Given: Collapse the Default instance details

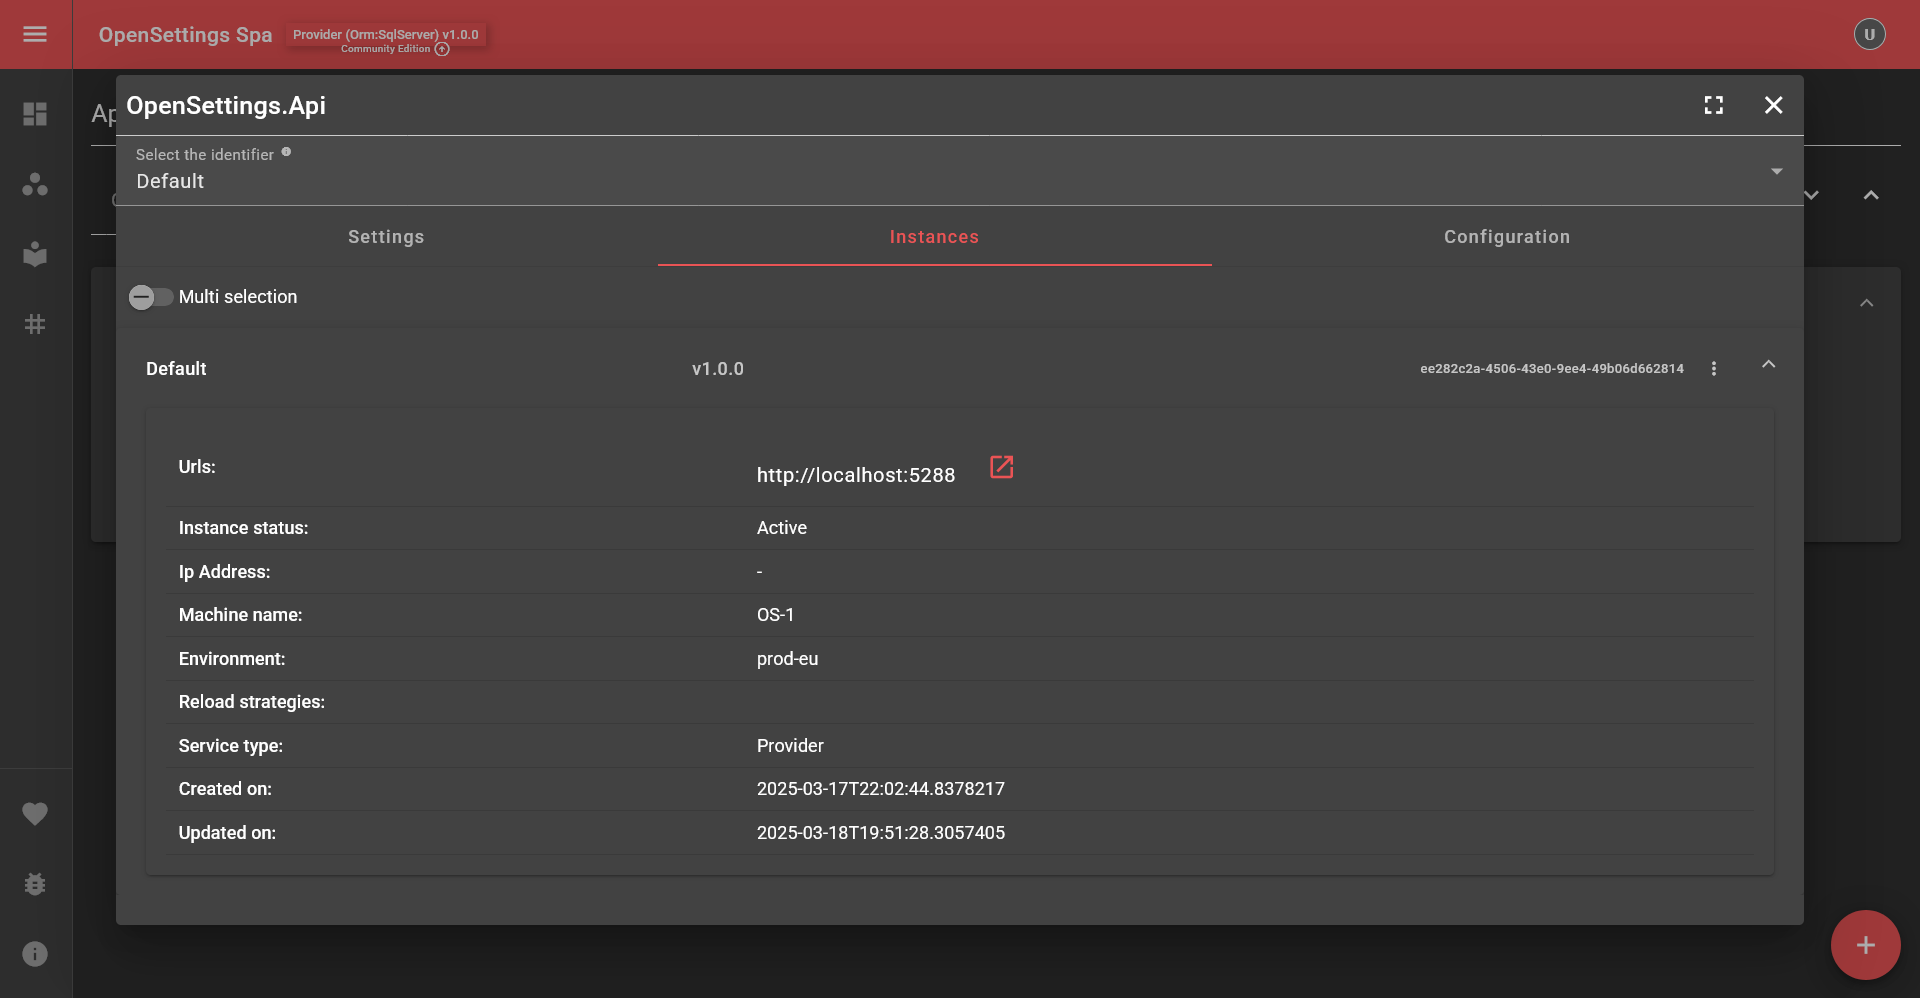Looking at the screenshot, I should 1769,365.
